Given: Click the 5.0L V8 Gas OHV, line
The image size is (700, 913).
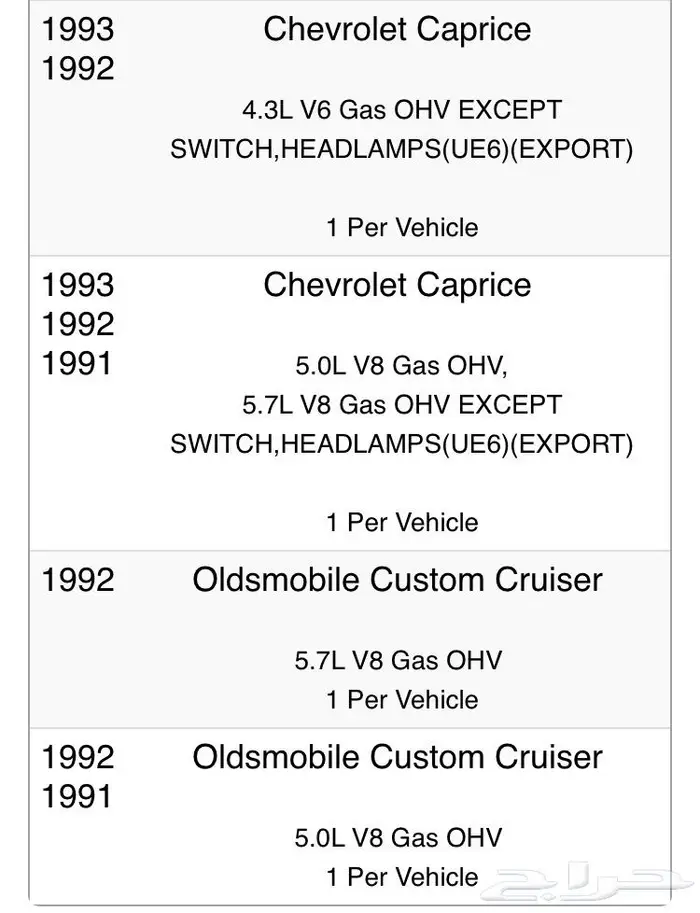Looking at the screenshot, I should [x=402, y=366].
